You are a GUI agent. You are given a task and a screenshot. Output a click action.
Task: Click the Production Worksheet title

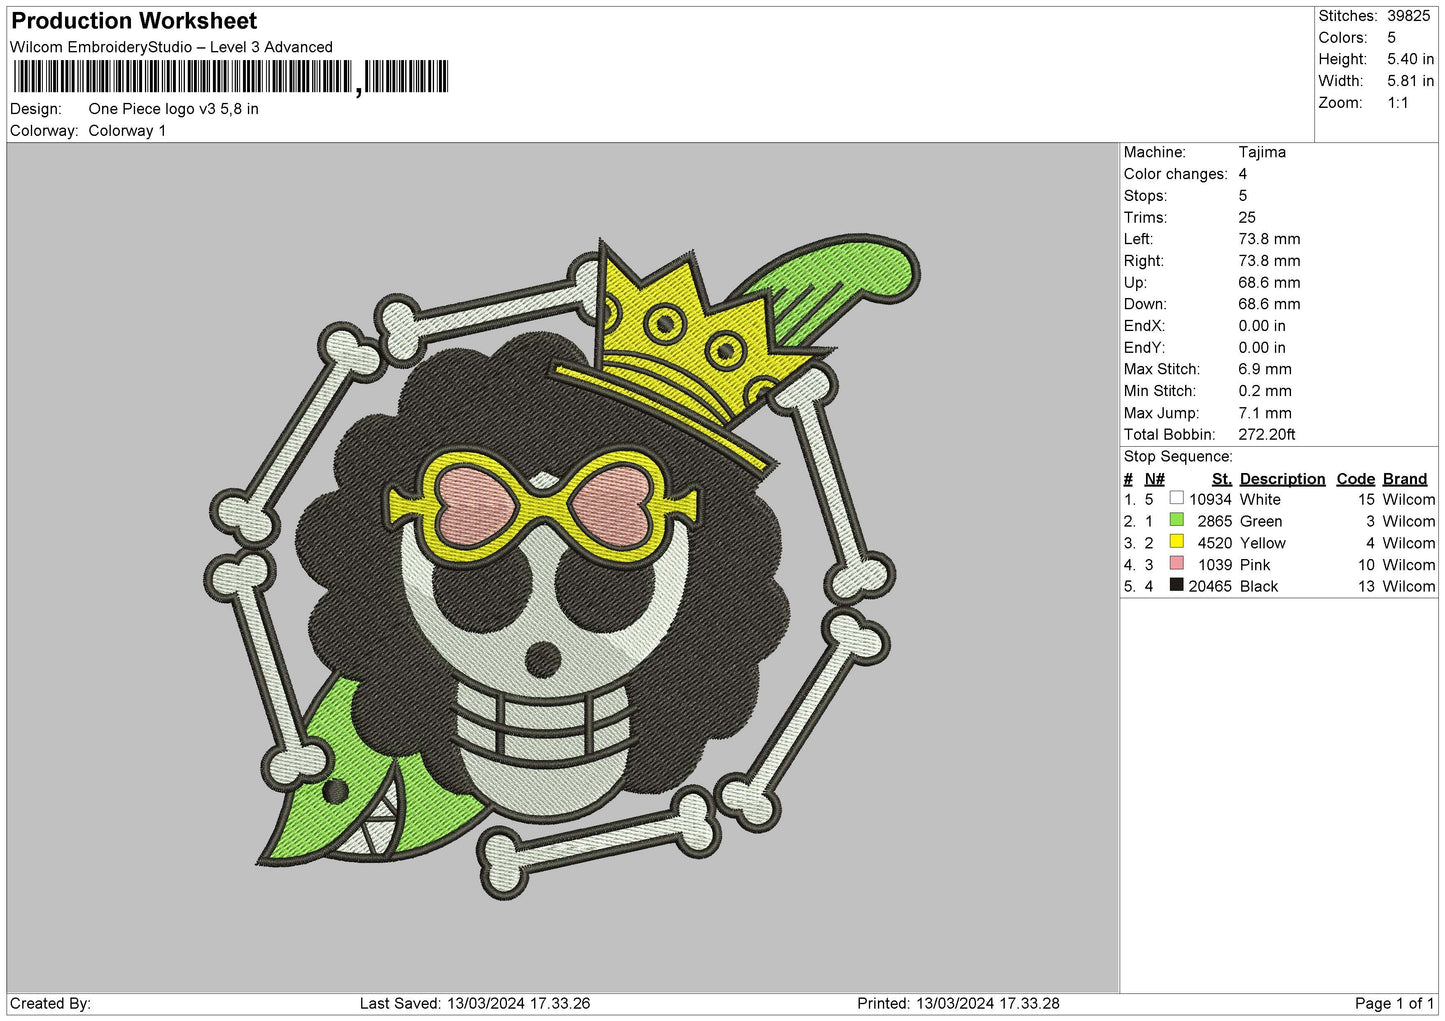[134, 21]
